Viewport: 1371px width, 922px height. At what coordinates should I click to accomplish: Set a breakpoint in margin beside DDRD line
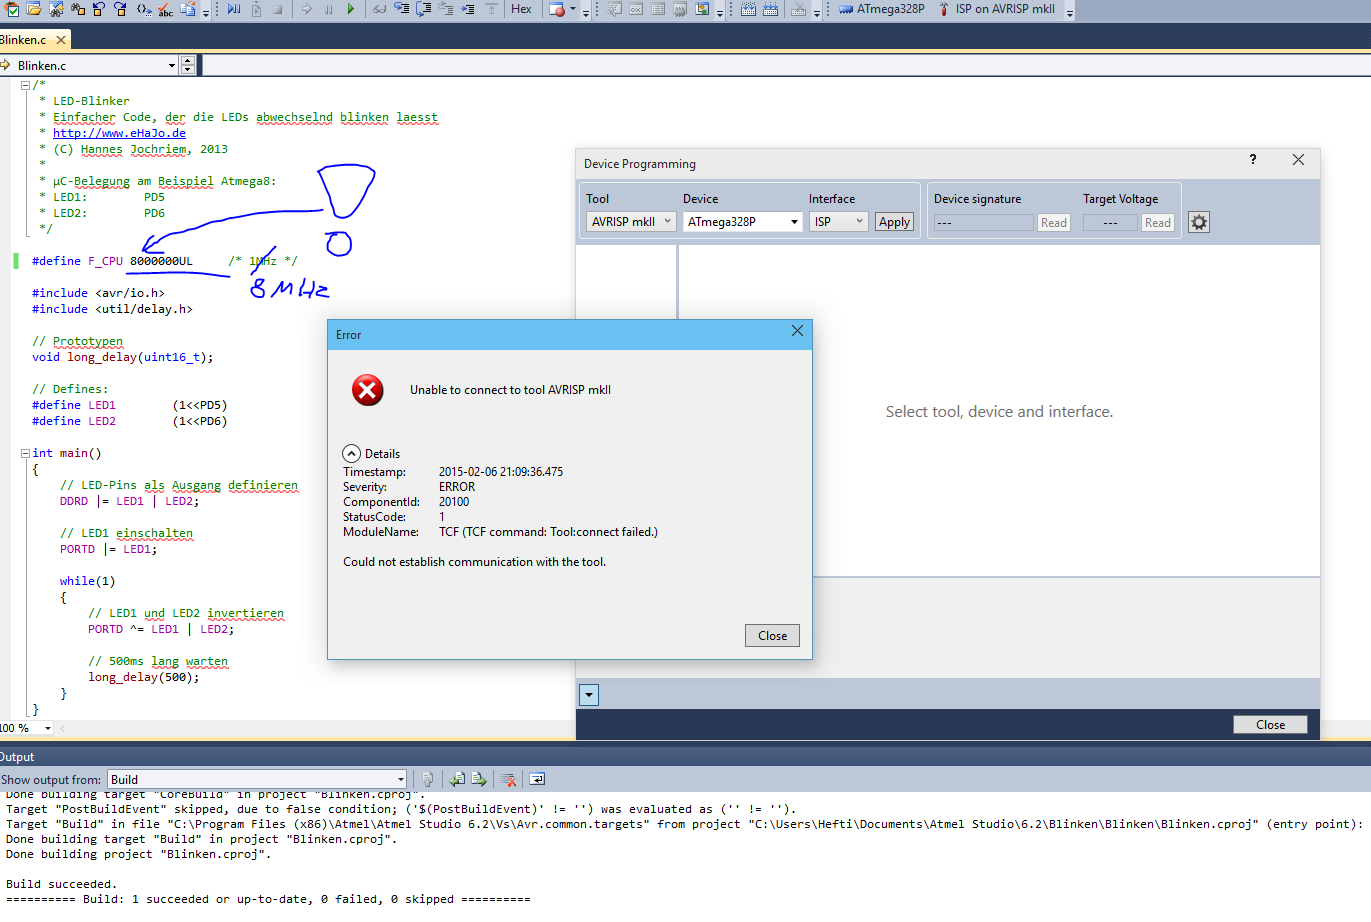coord(8,501)
